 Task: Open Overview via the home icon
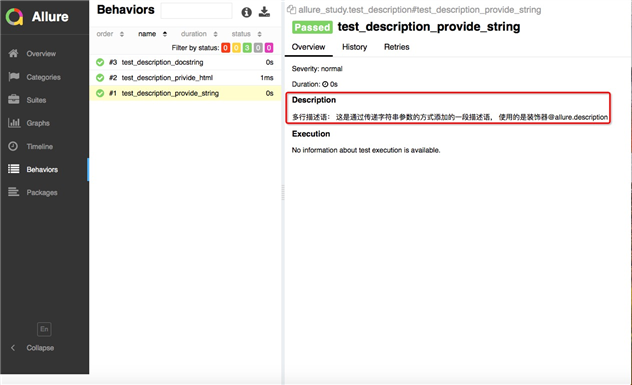(14, 53)
